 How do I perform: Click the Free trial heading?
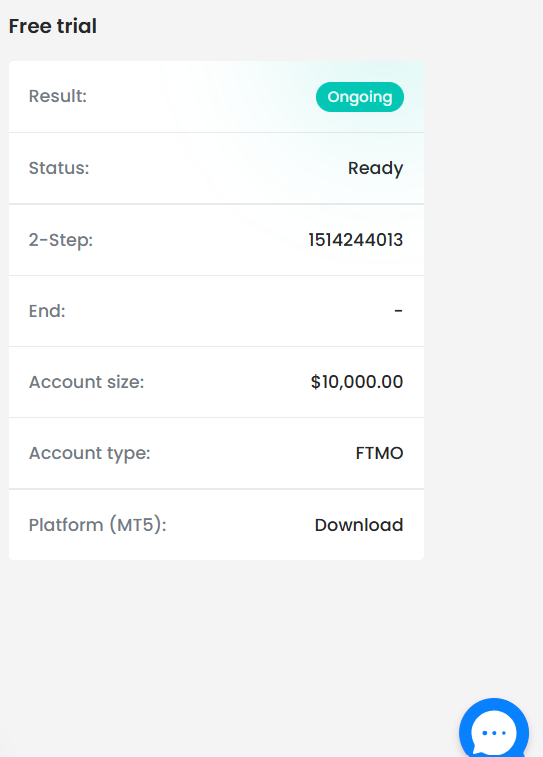click(53, 26)
